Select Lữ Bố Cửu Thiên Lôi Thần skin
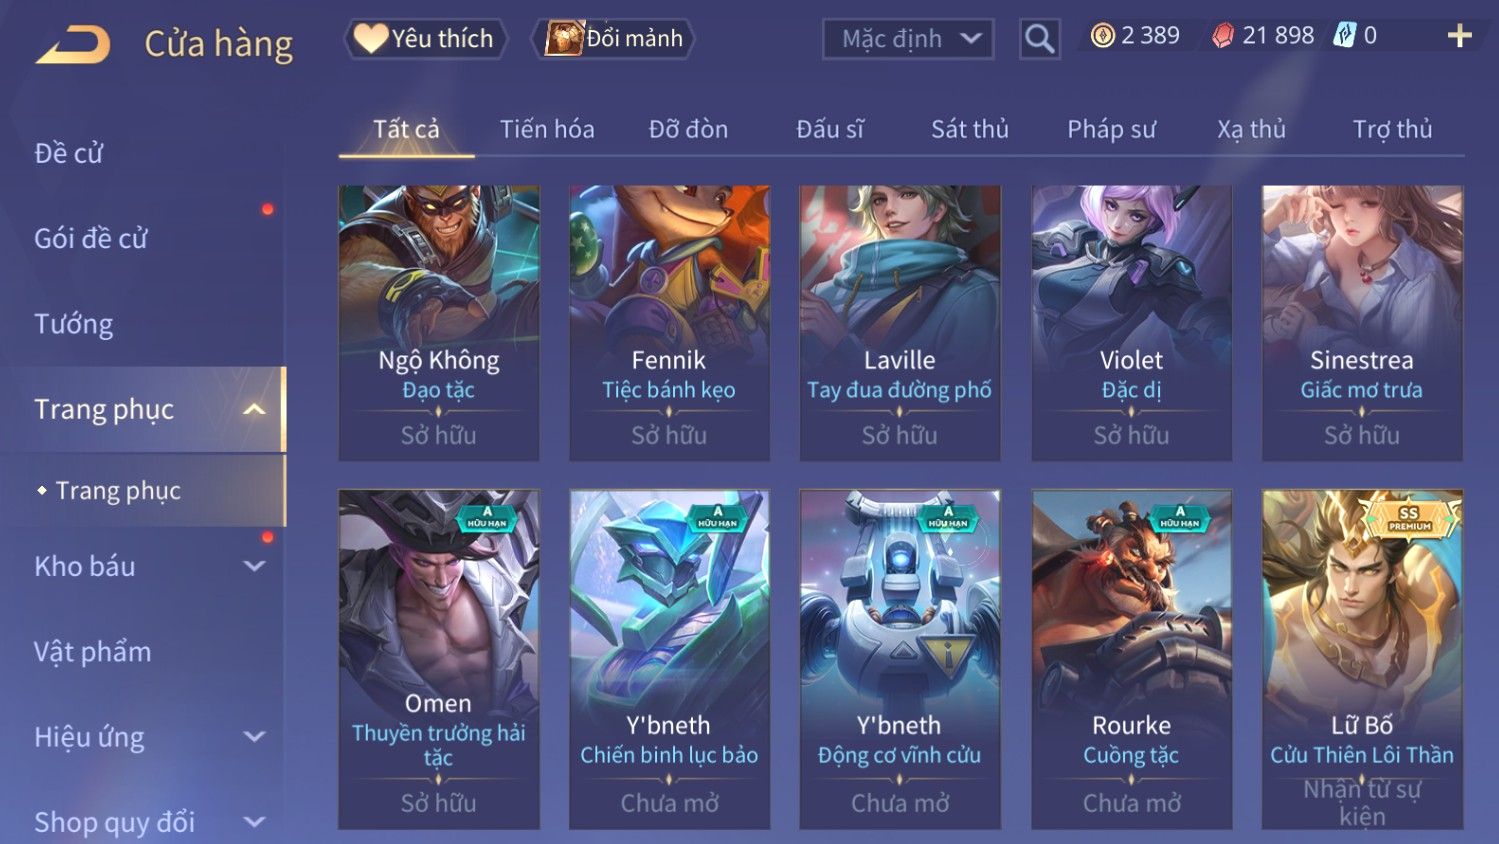The image size is (1499, 844). click(x=1362, y=659)
